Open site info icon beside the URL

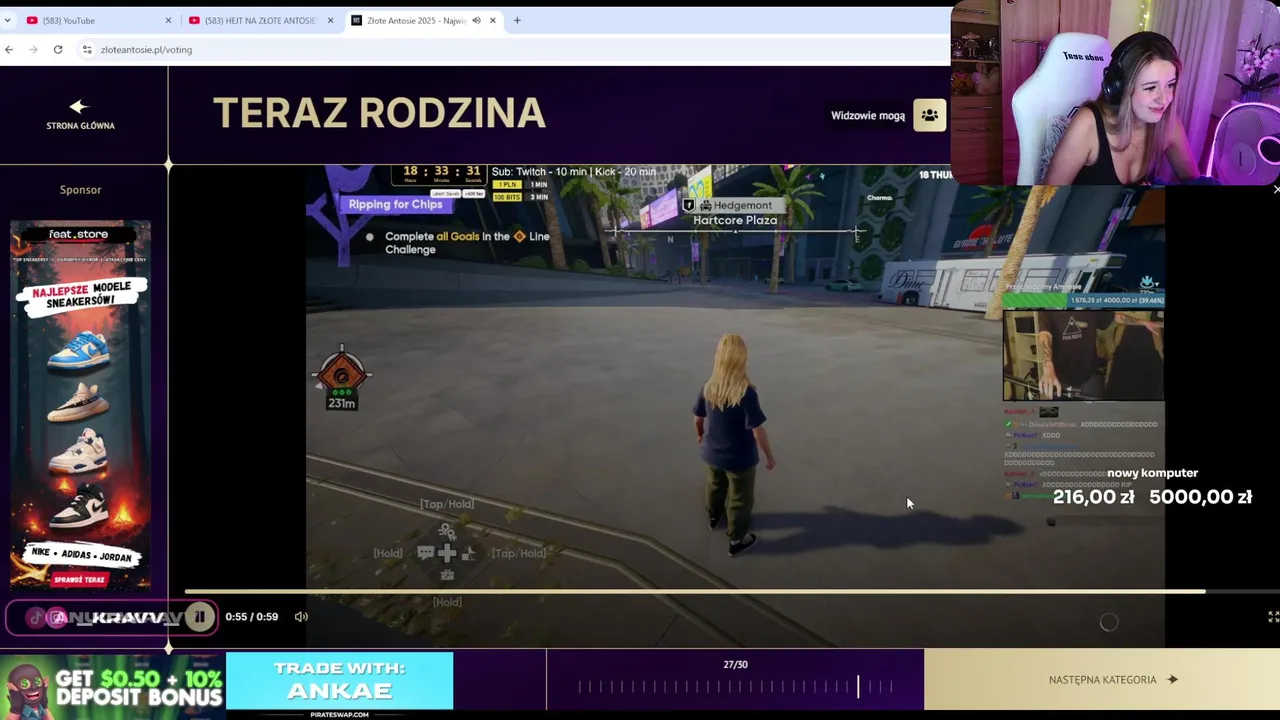[x=87, y=49]
